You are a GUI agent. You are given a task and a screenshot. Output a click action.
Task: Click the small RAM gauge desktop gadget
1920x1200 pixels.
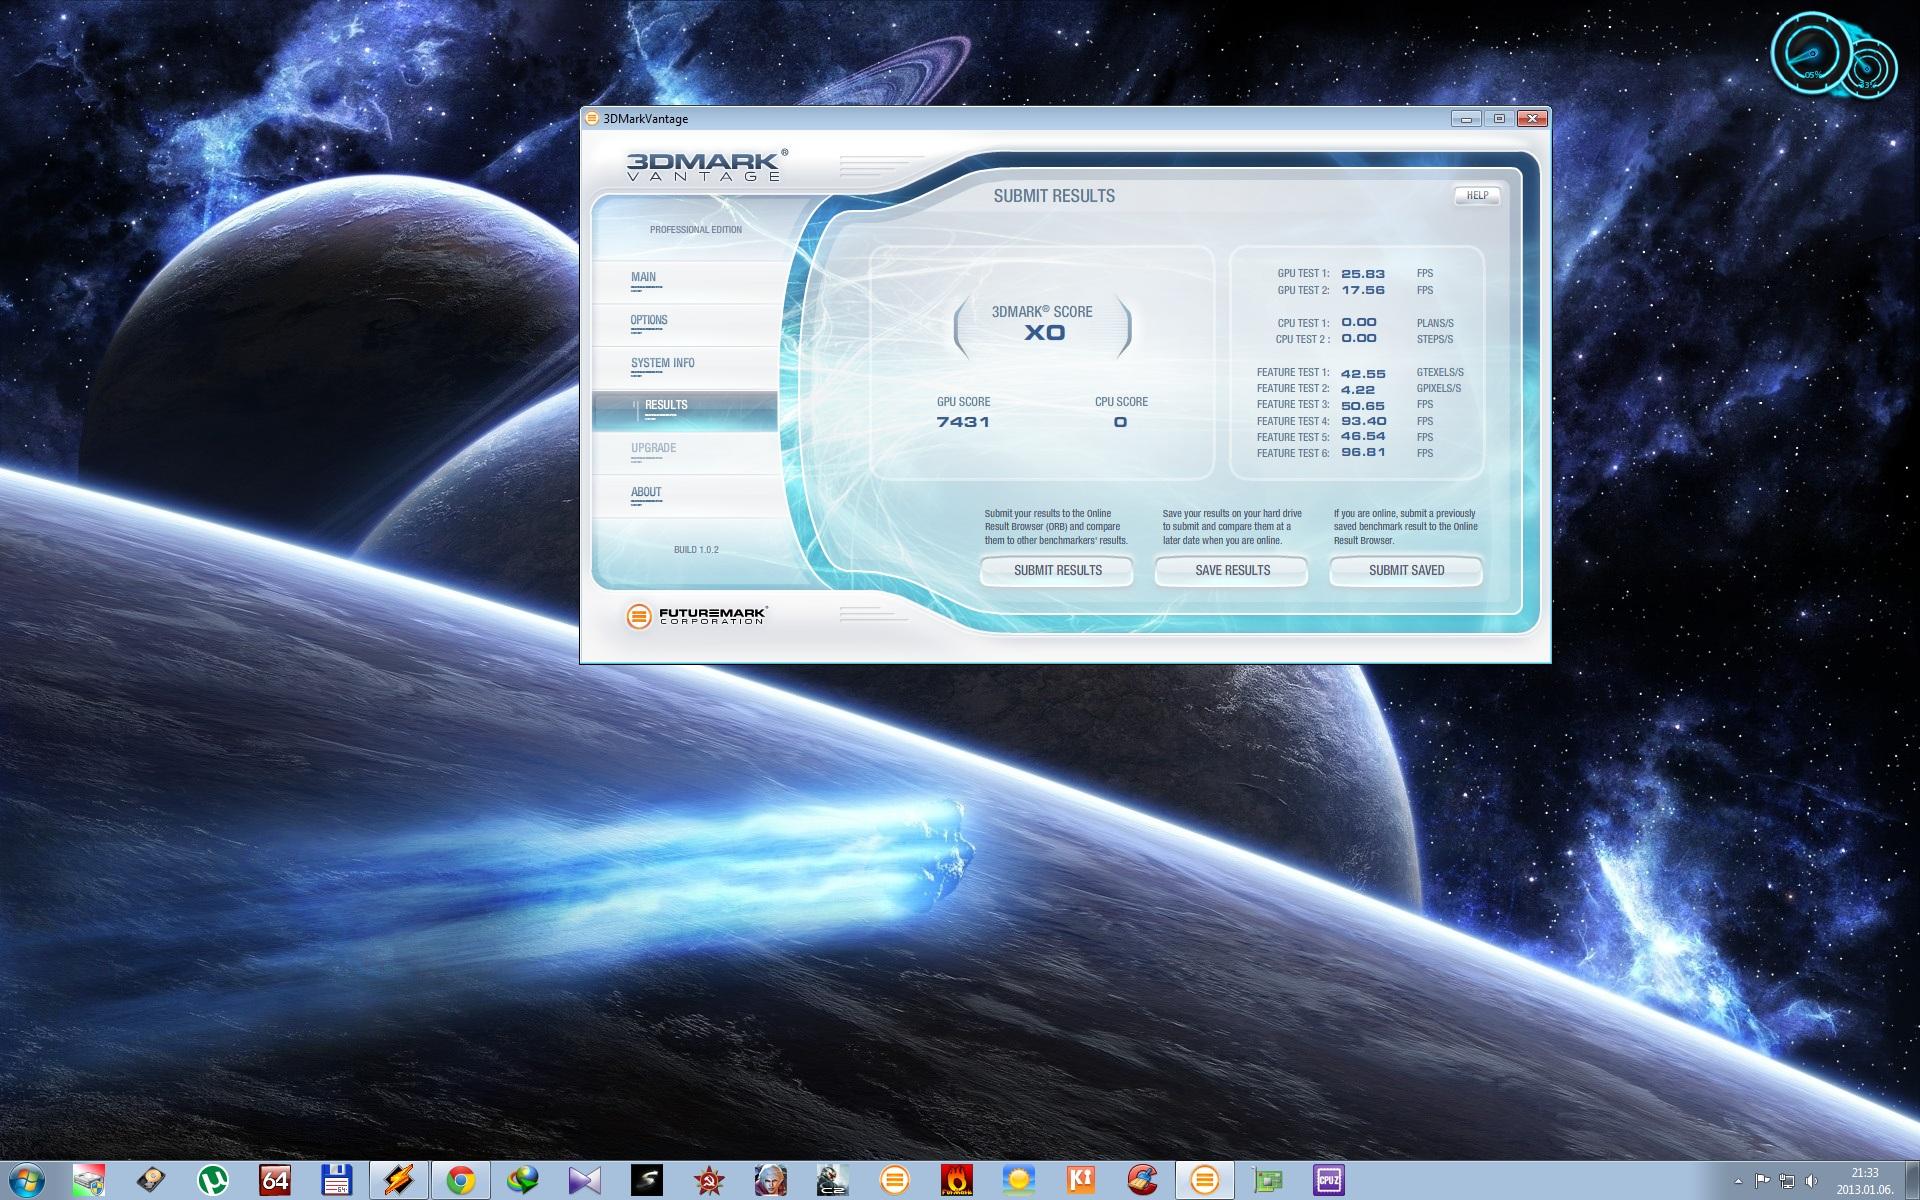pyautogui.click(x=1866, y=69)
